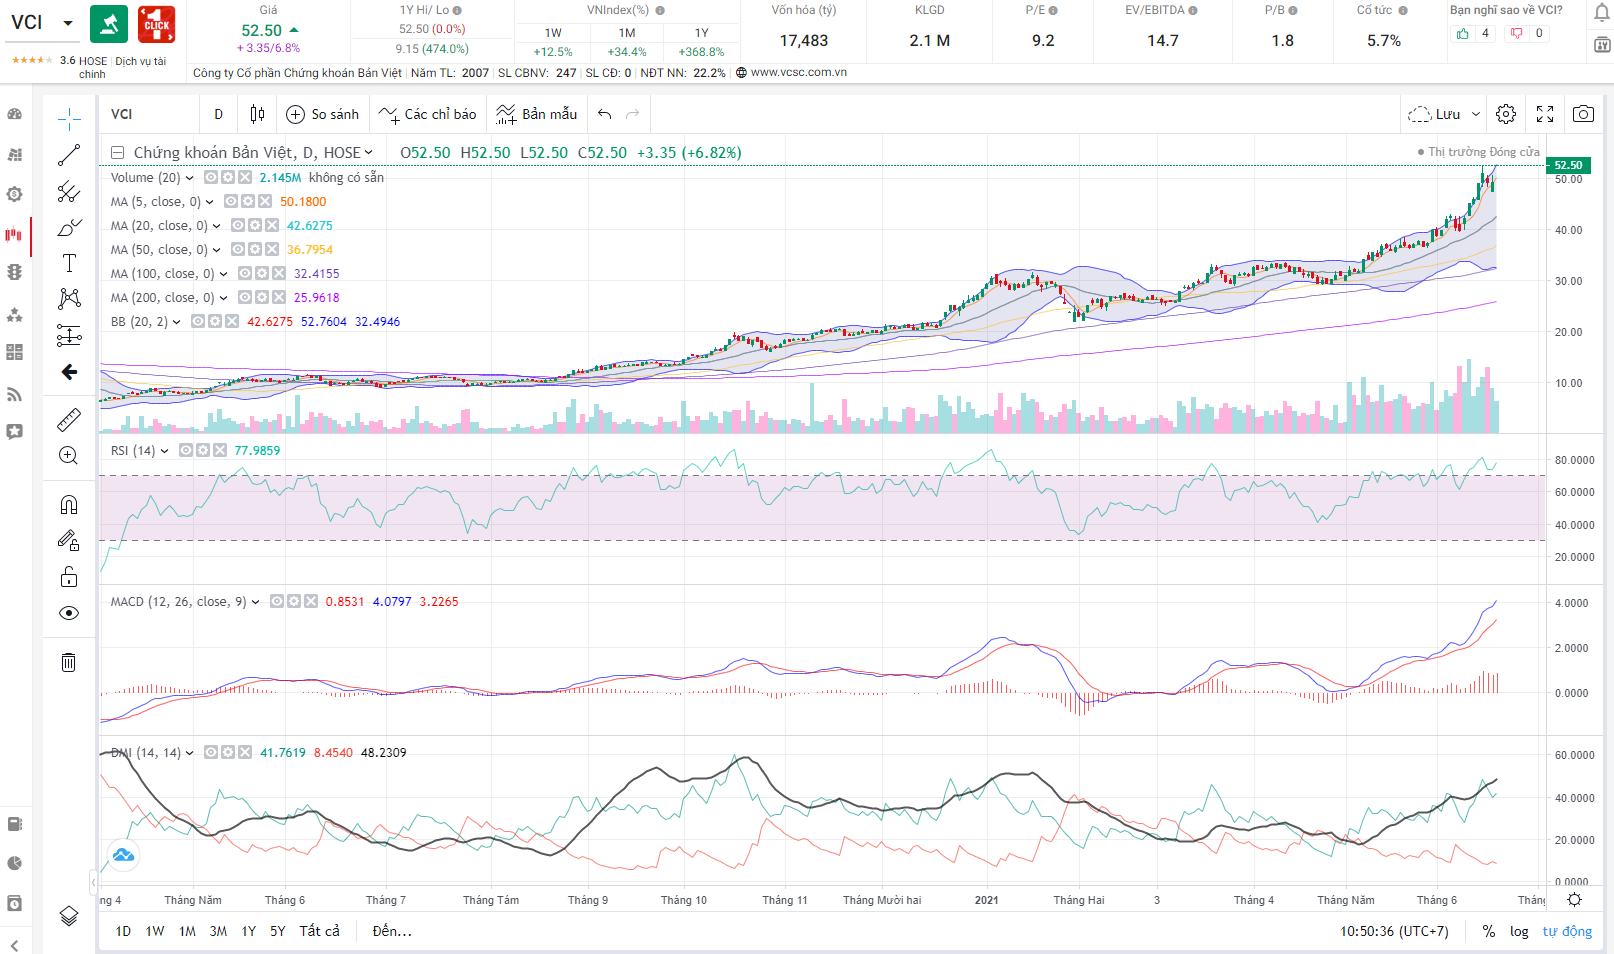1614x954 pixels.
Task: Take a chart snapshot with camera icon
Action: click(x=1583, y=114)
